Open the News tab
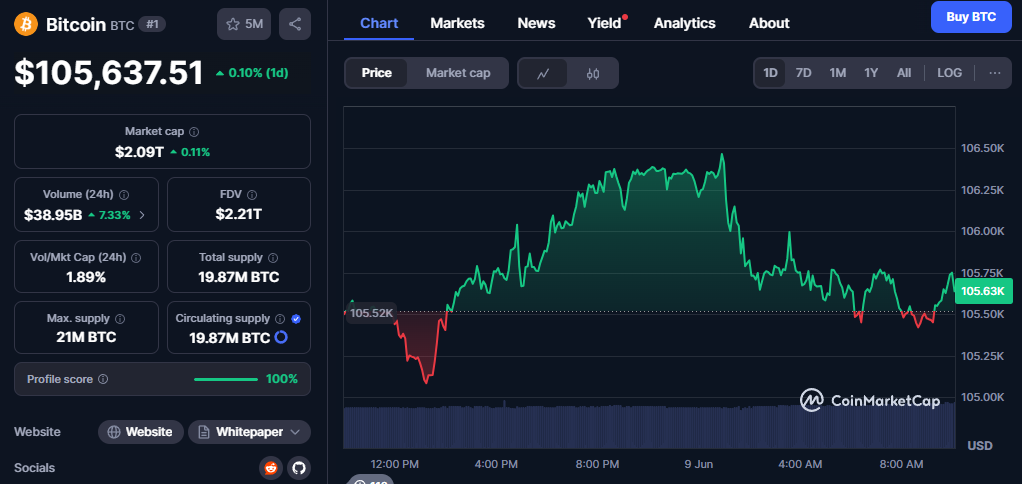Viewport: 1022px width, 484px height. pyautogui.click(x=536, y=23)
